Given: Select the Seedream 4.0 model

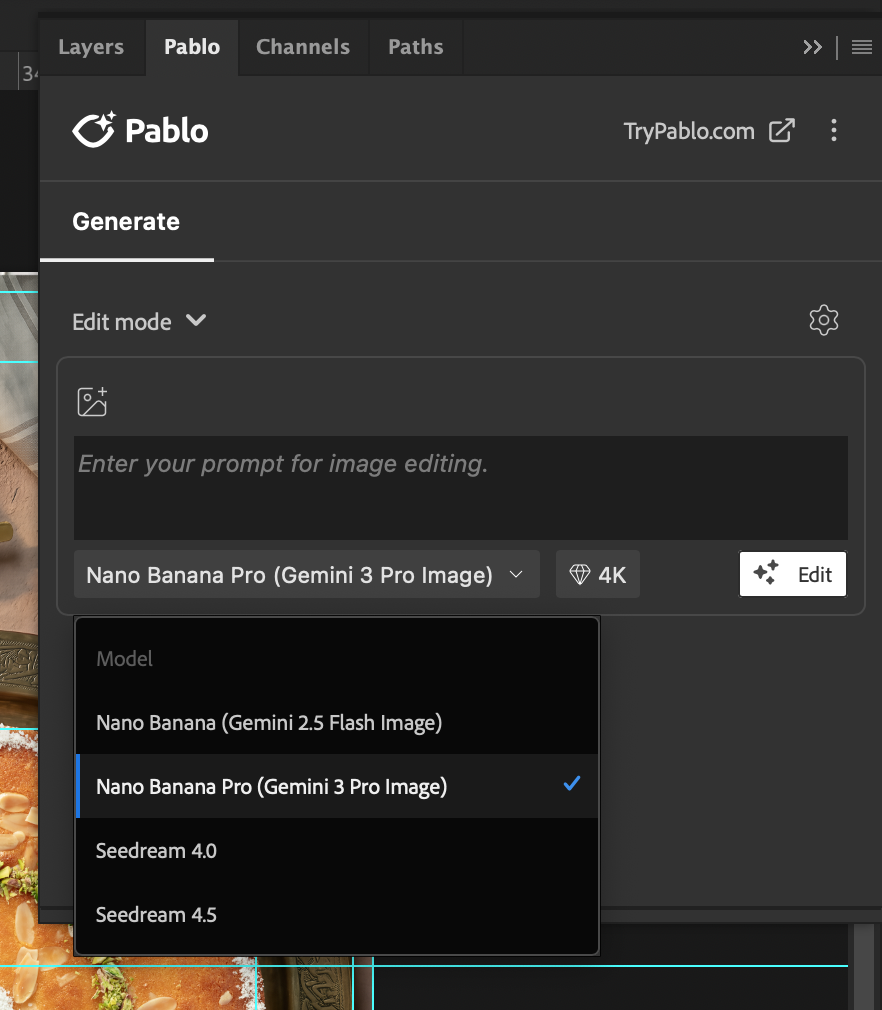Looking at the screenshot, I should 156,850.
